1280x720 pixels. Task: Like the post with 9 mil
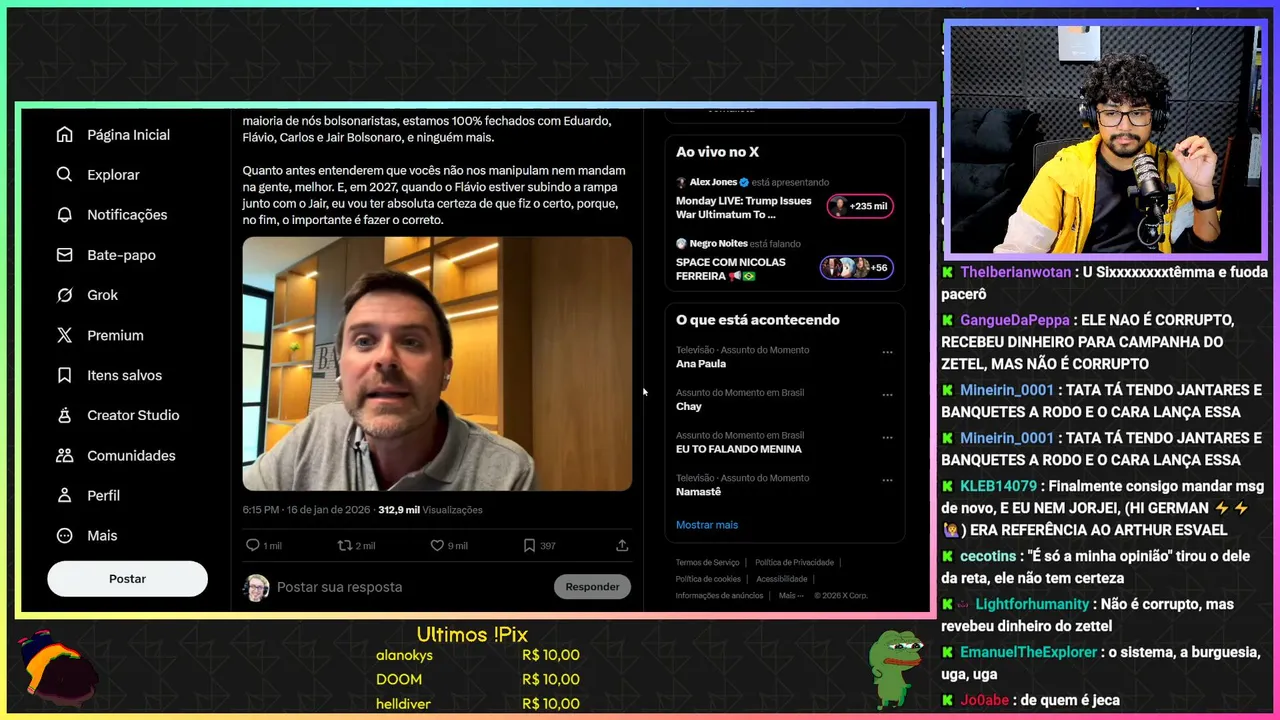pyautogui.click(x=437, y=545)
